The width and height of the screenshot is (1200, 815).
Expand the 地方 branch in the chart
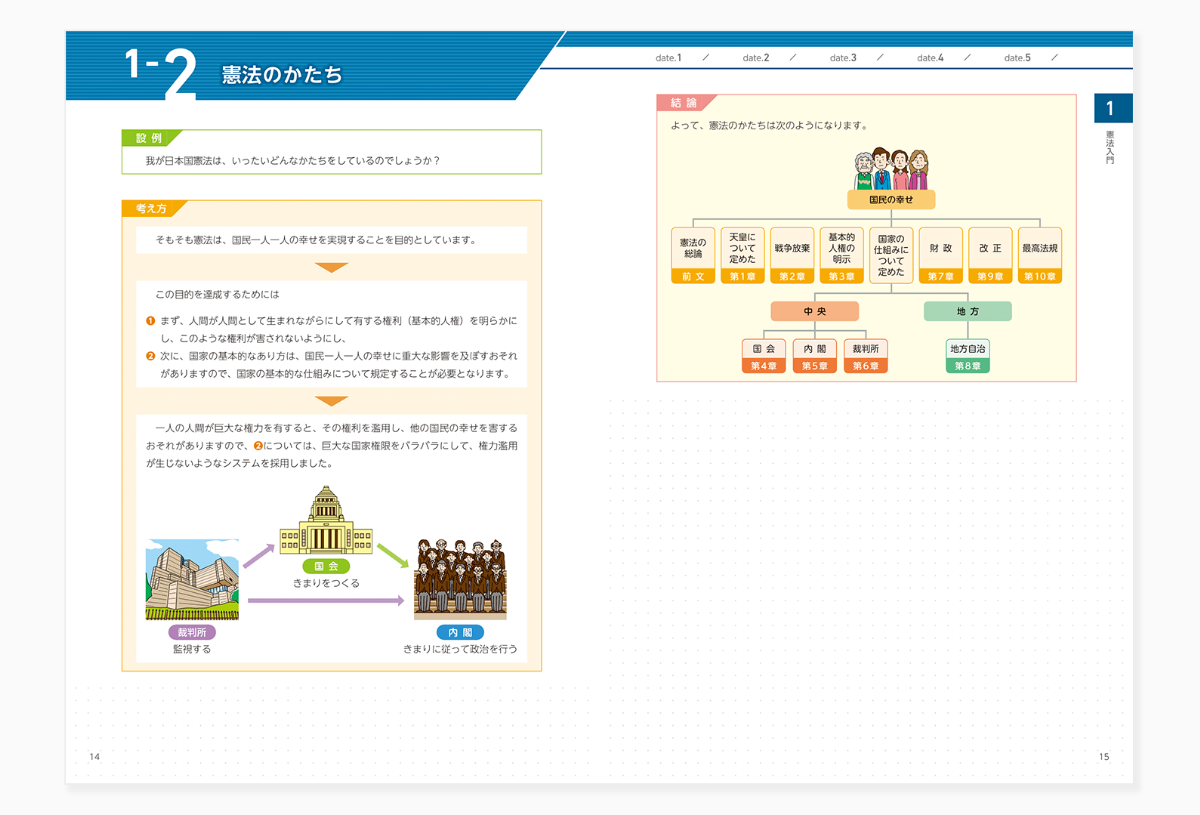click(967, 311)
